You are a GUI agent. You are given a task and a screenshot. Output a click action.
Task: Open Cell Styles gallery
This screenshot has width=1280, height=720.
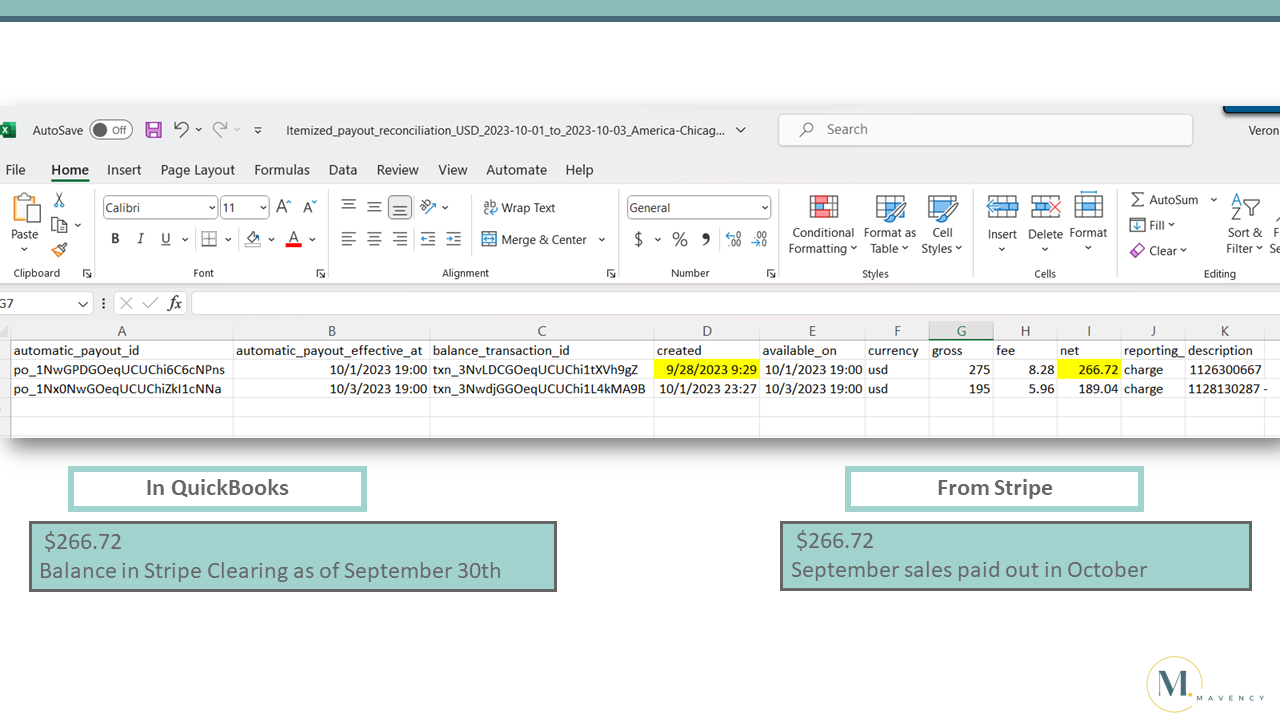(x=942, y=225)
